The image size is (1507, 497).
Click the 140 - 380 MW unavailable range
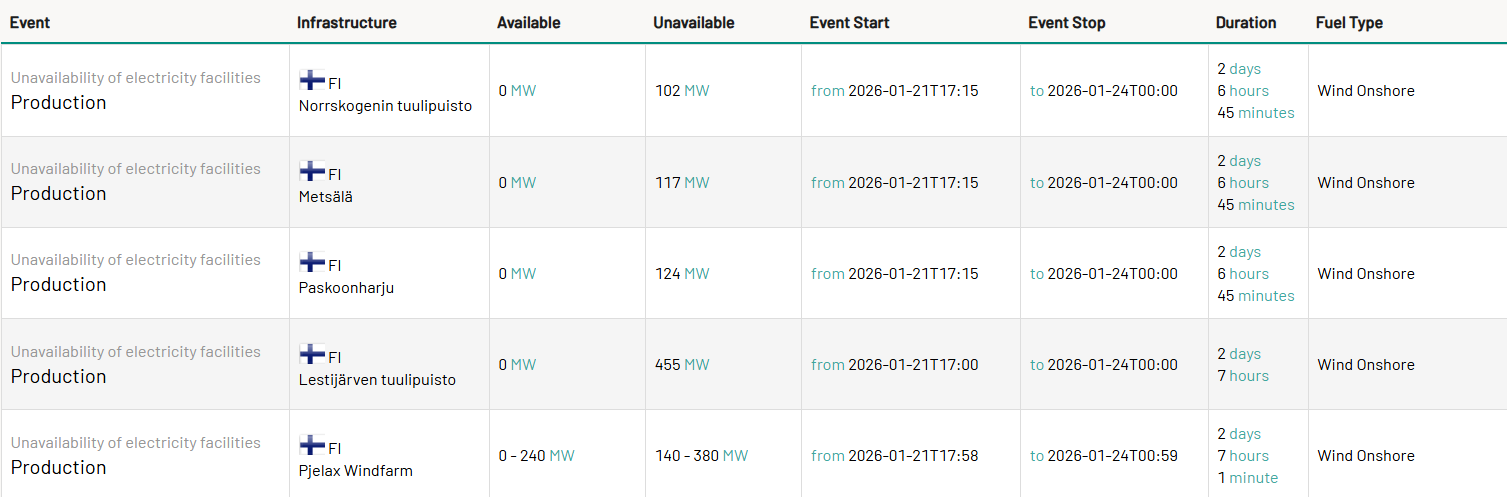[701, 456]
